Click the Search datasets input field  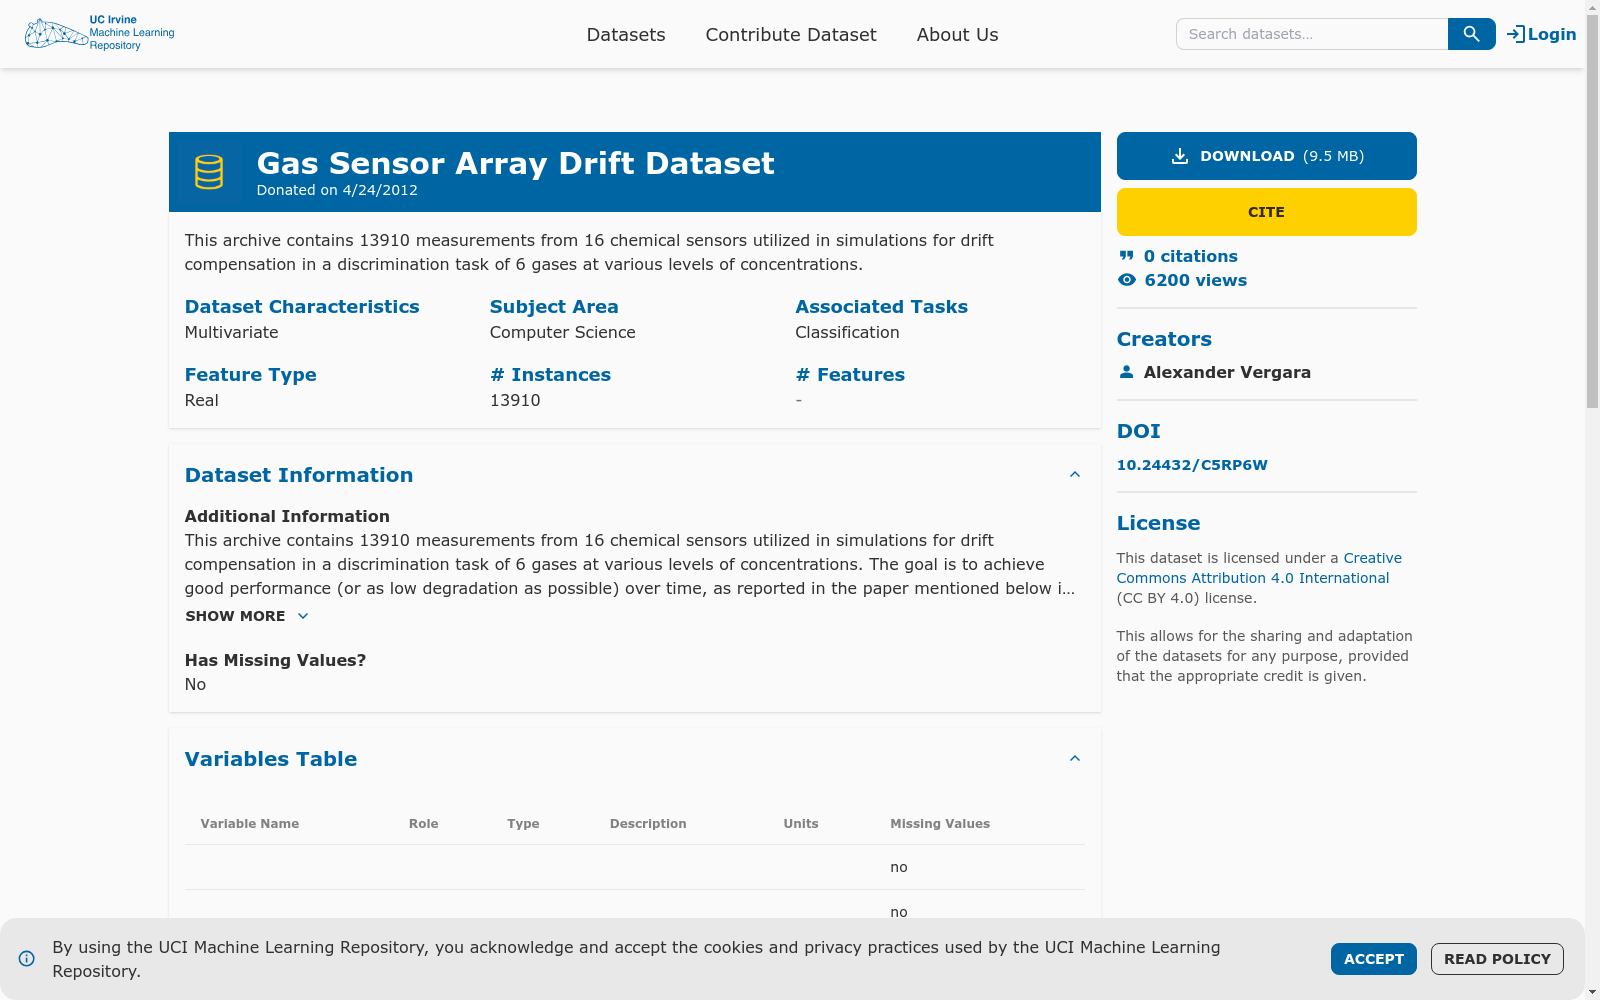pyautogui.click(x=1310, y=33)
